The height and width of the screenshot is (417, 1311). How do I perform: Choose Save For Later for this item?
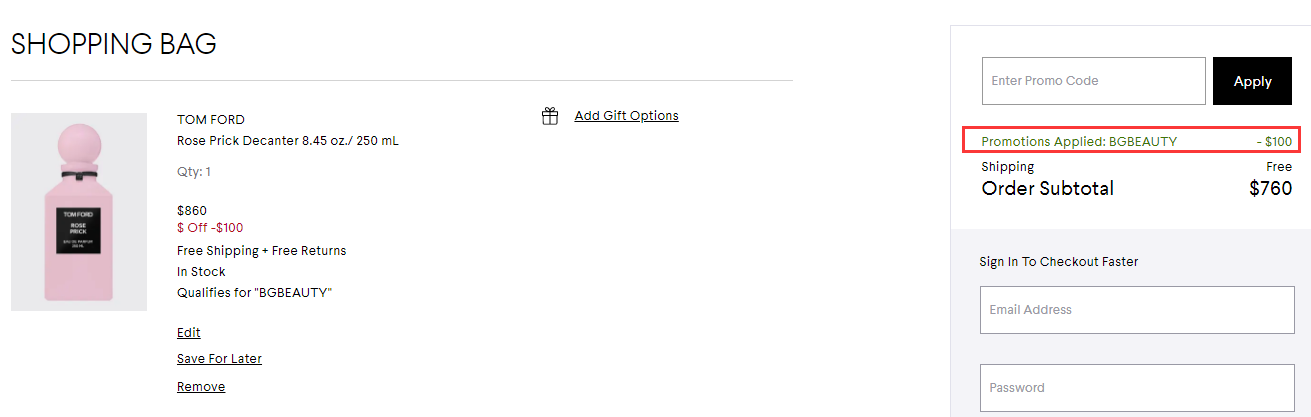(219, 359)
